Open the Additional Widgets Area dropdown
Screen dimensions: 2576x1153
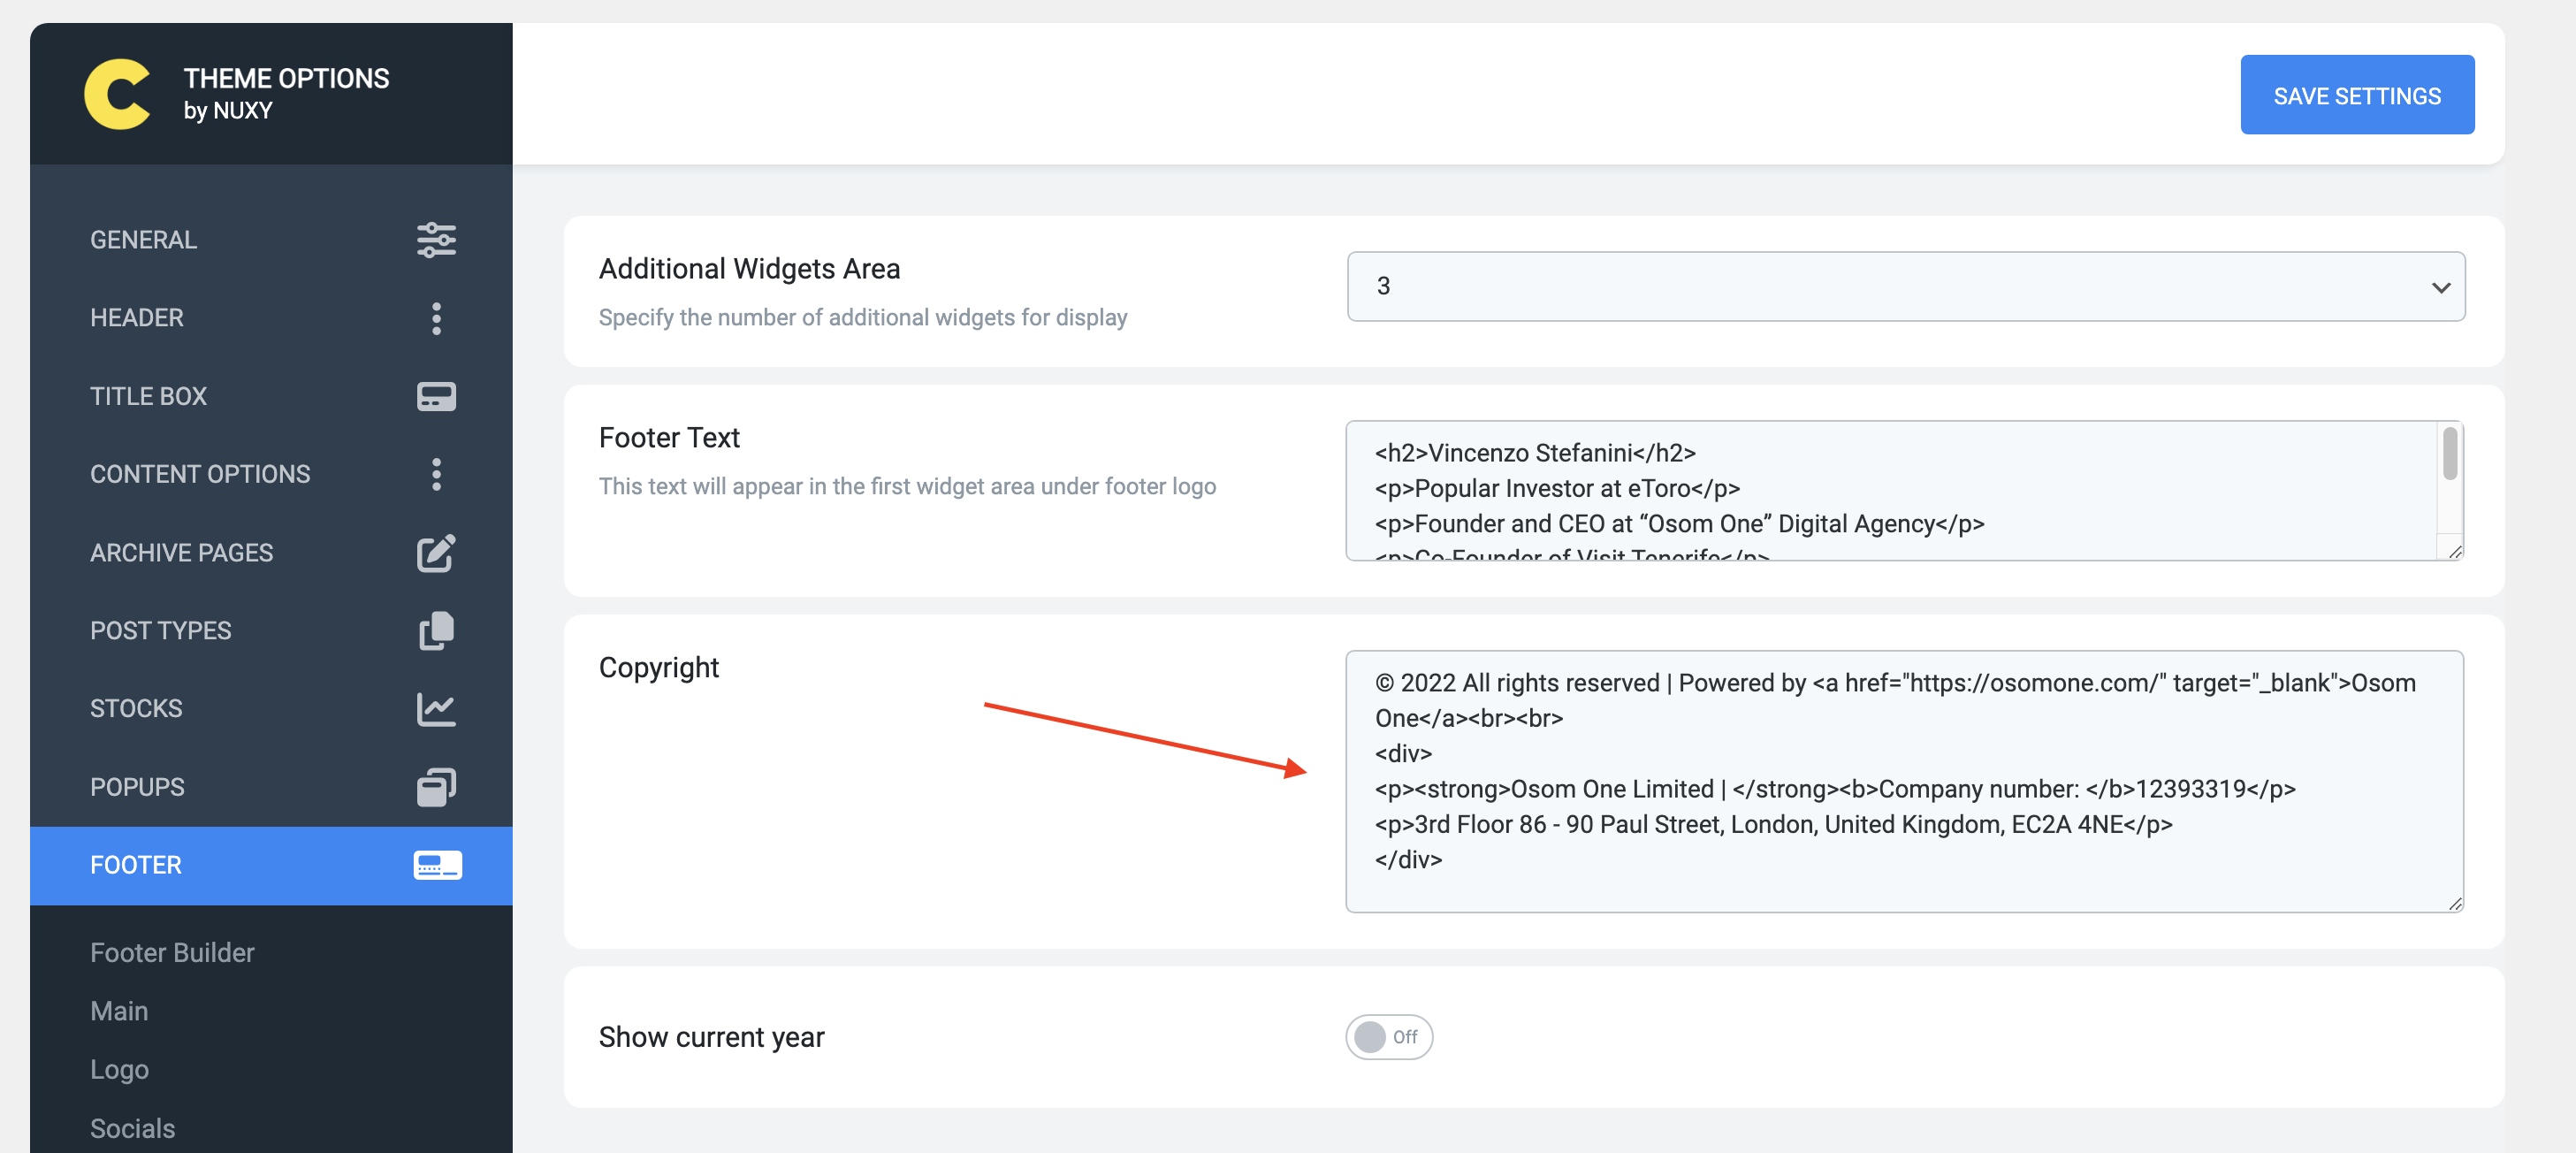[x=1905, y=286]
